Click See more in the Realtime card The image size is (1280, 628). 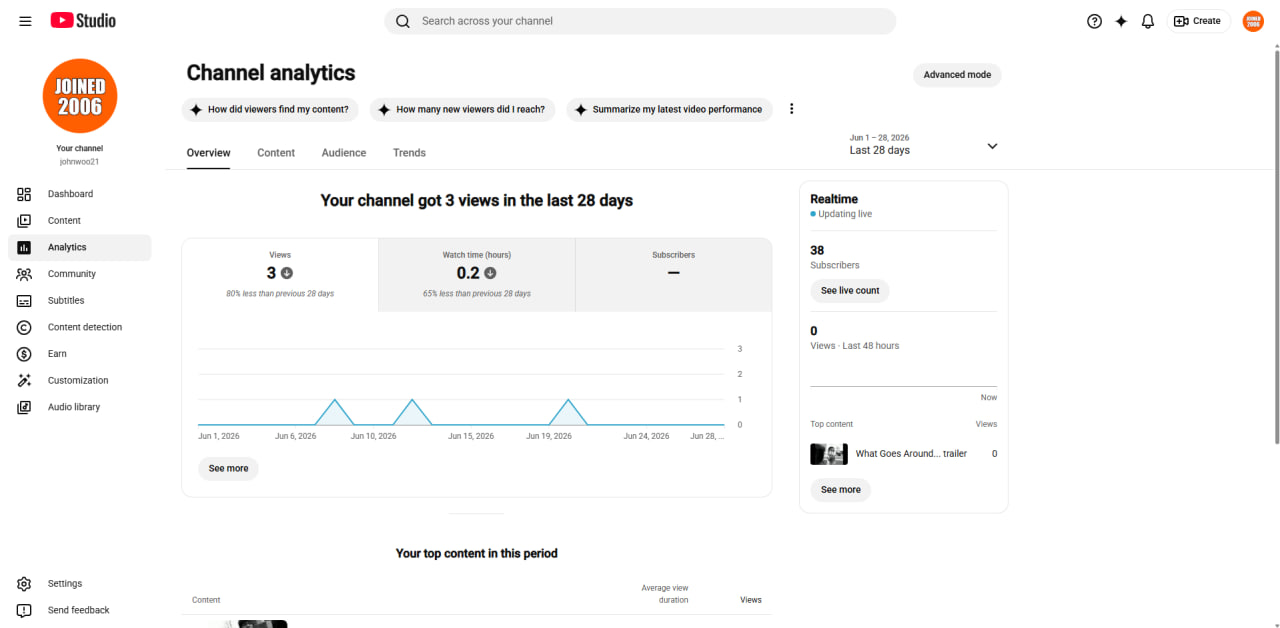[840, 490]
